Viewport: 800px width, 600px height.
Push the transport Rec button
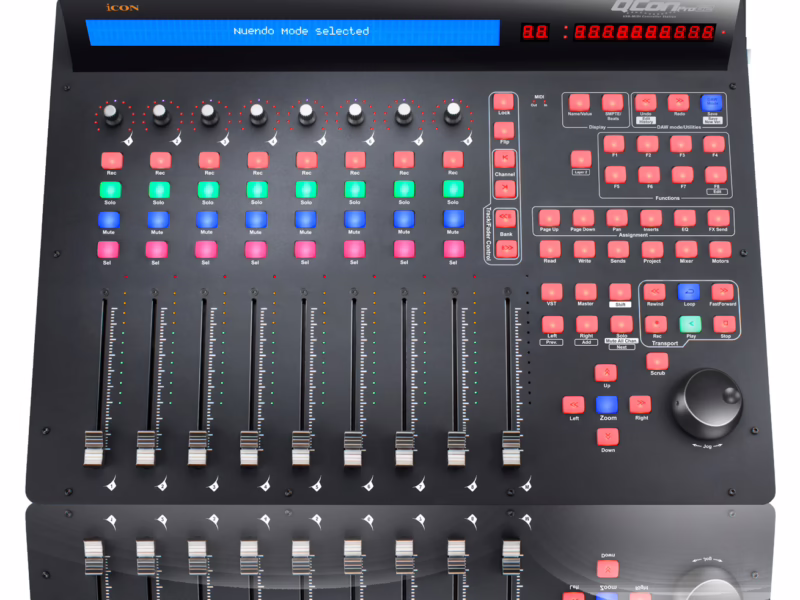pos(656,323)
